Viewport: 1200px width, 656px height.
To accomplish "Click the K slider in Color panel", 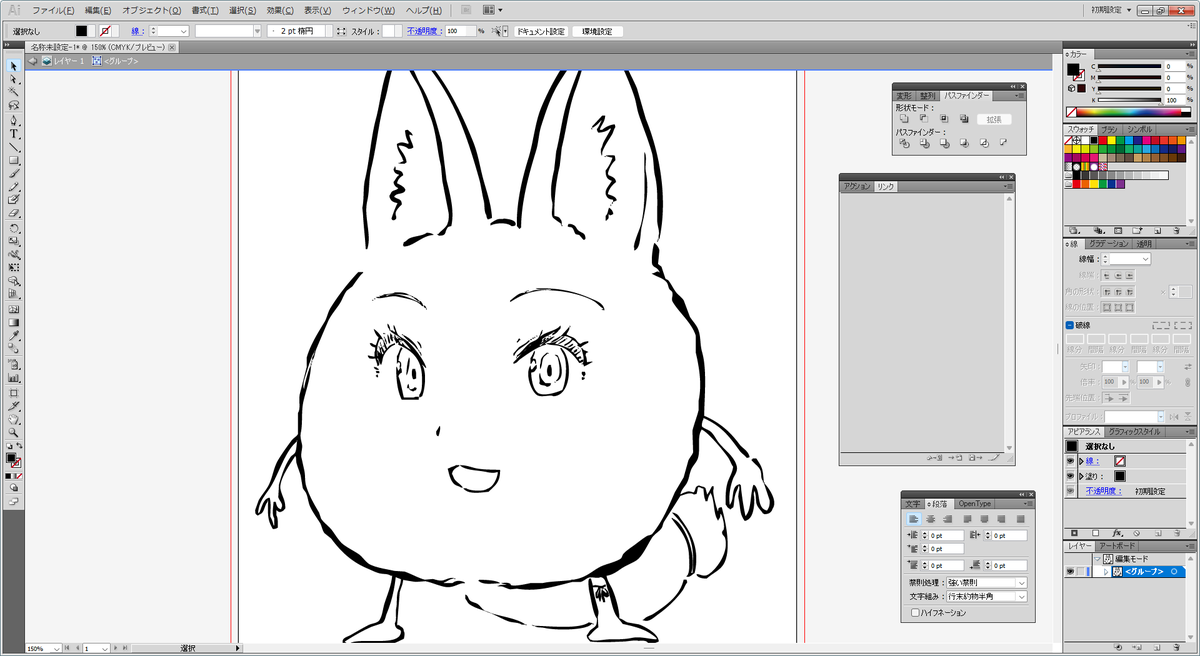I will [x=1130, y=100].
